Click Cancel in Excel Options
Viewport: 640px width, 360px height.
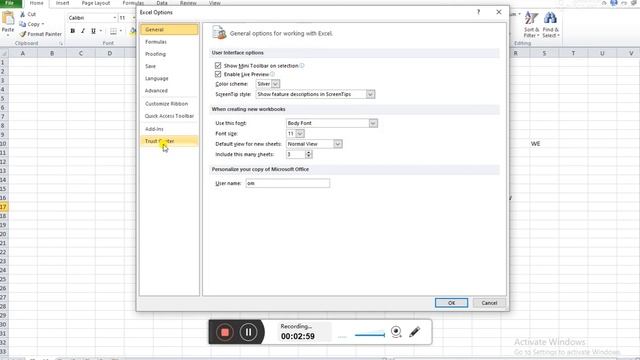[x=489, y=303]
